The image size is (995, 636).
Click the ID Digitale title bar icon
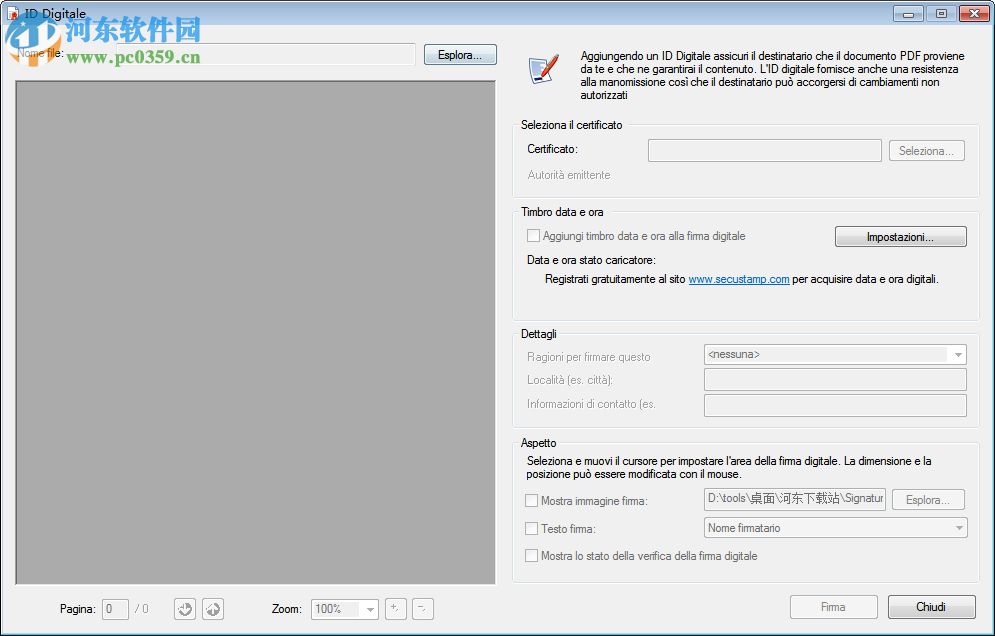tap(13, 13)
